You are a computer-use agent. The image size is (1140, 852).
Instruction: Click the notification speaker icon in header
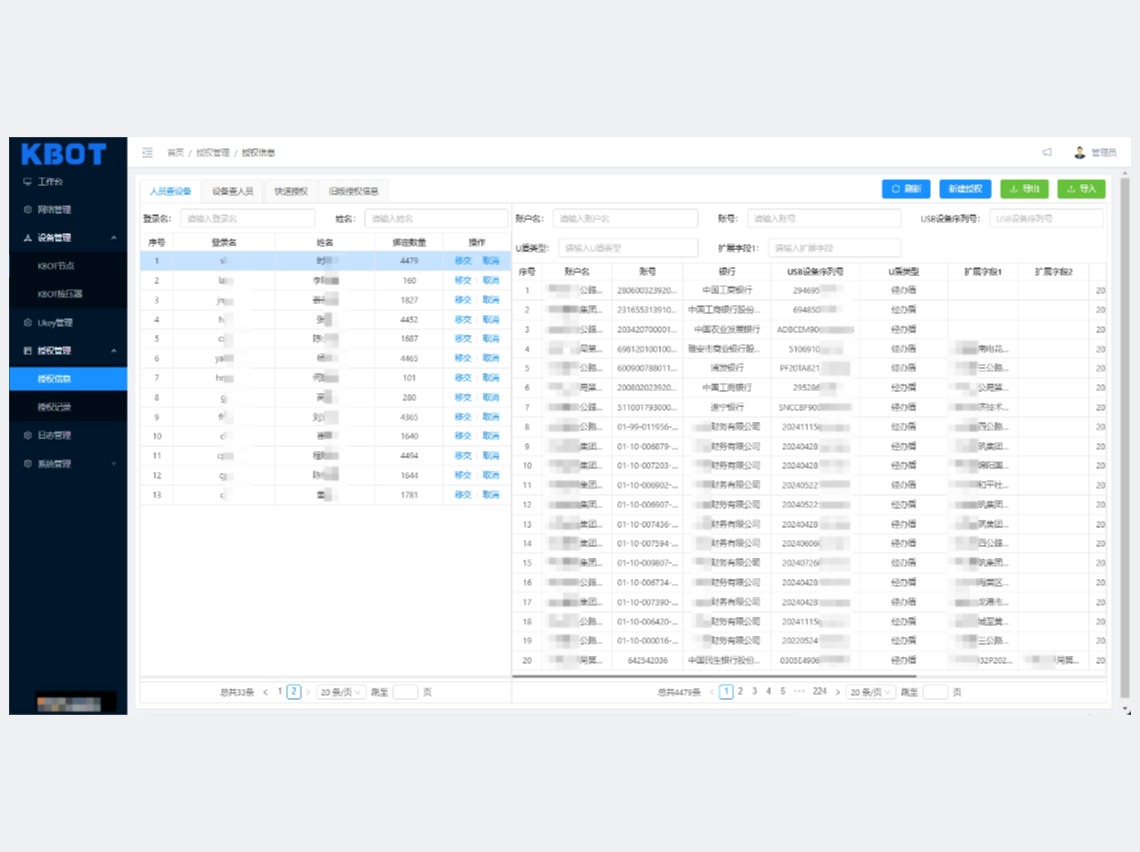(x=1047, y=153)
